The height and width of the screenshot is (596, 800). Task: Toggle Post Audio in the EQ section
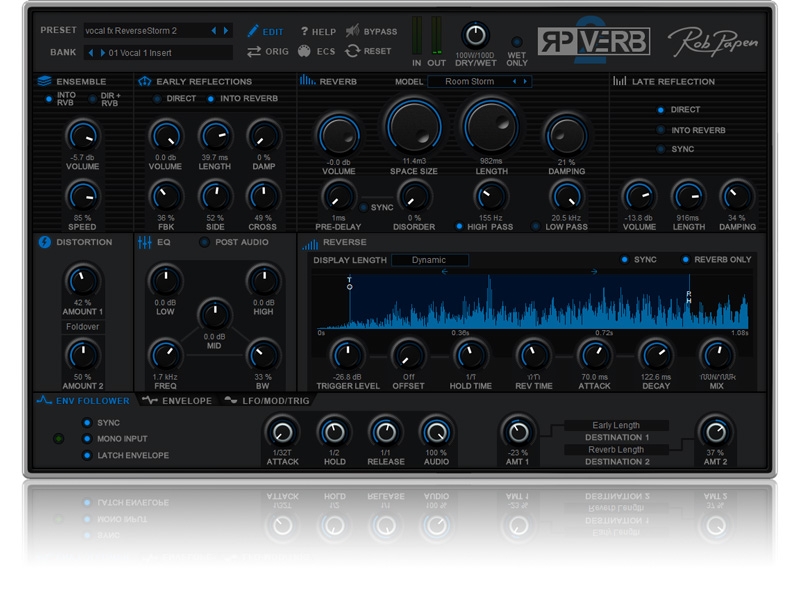[x=205, y=242]
